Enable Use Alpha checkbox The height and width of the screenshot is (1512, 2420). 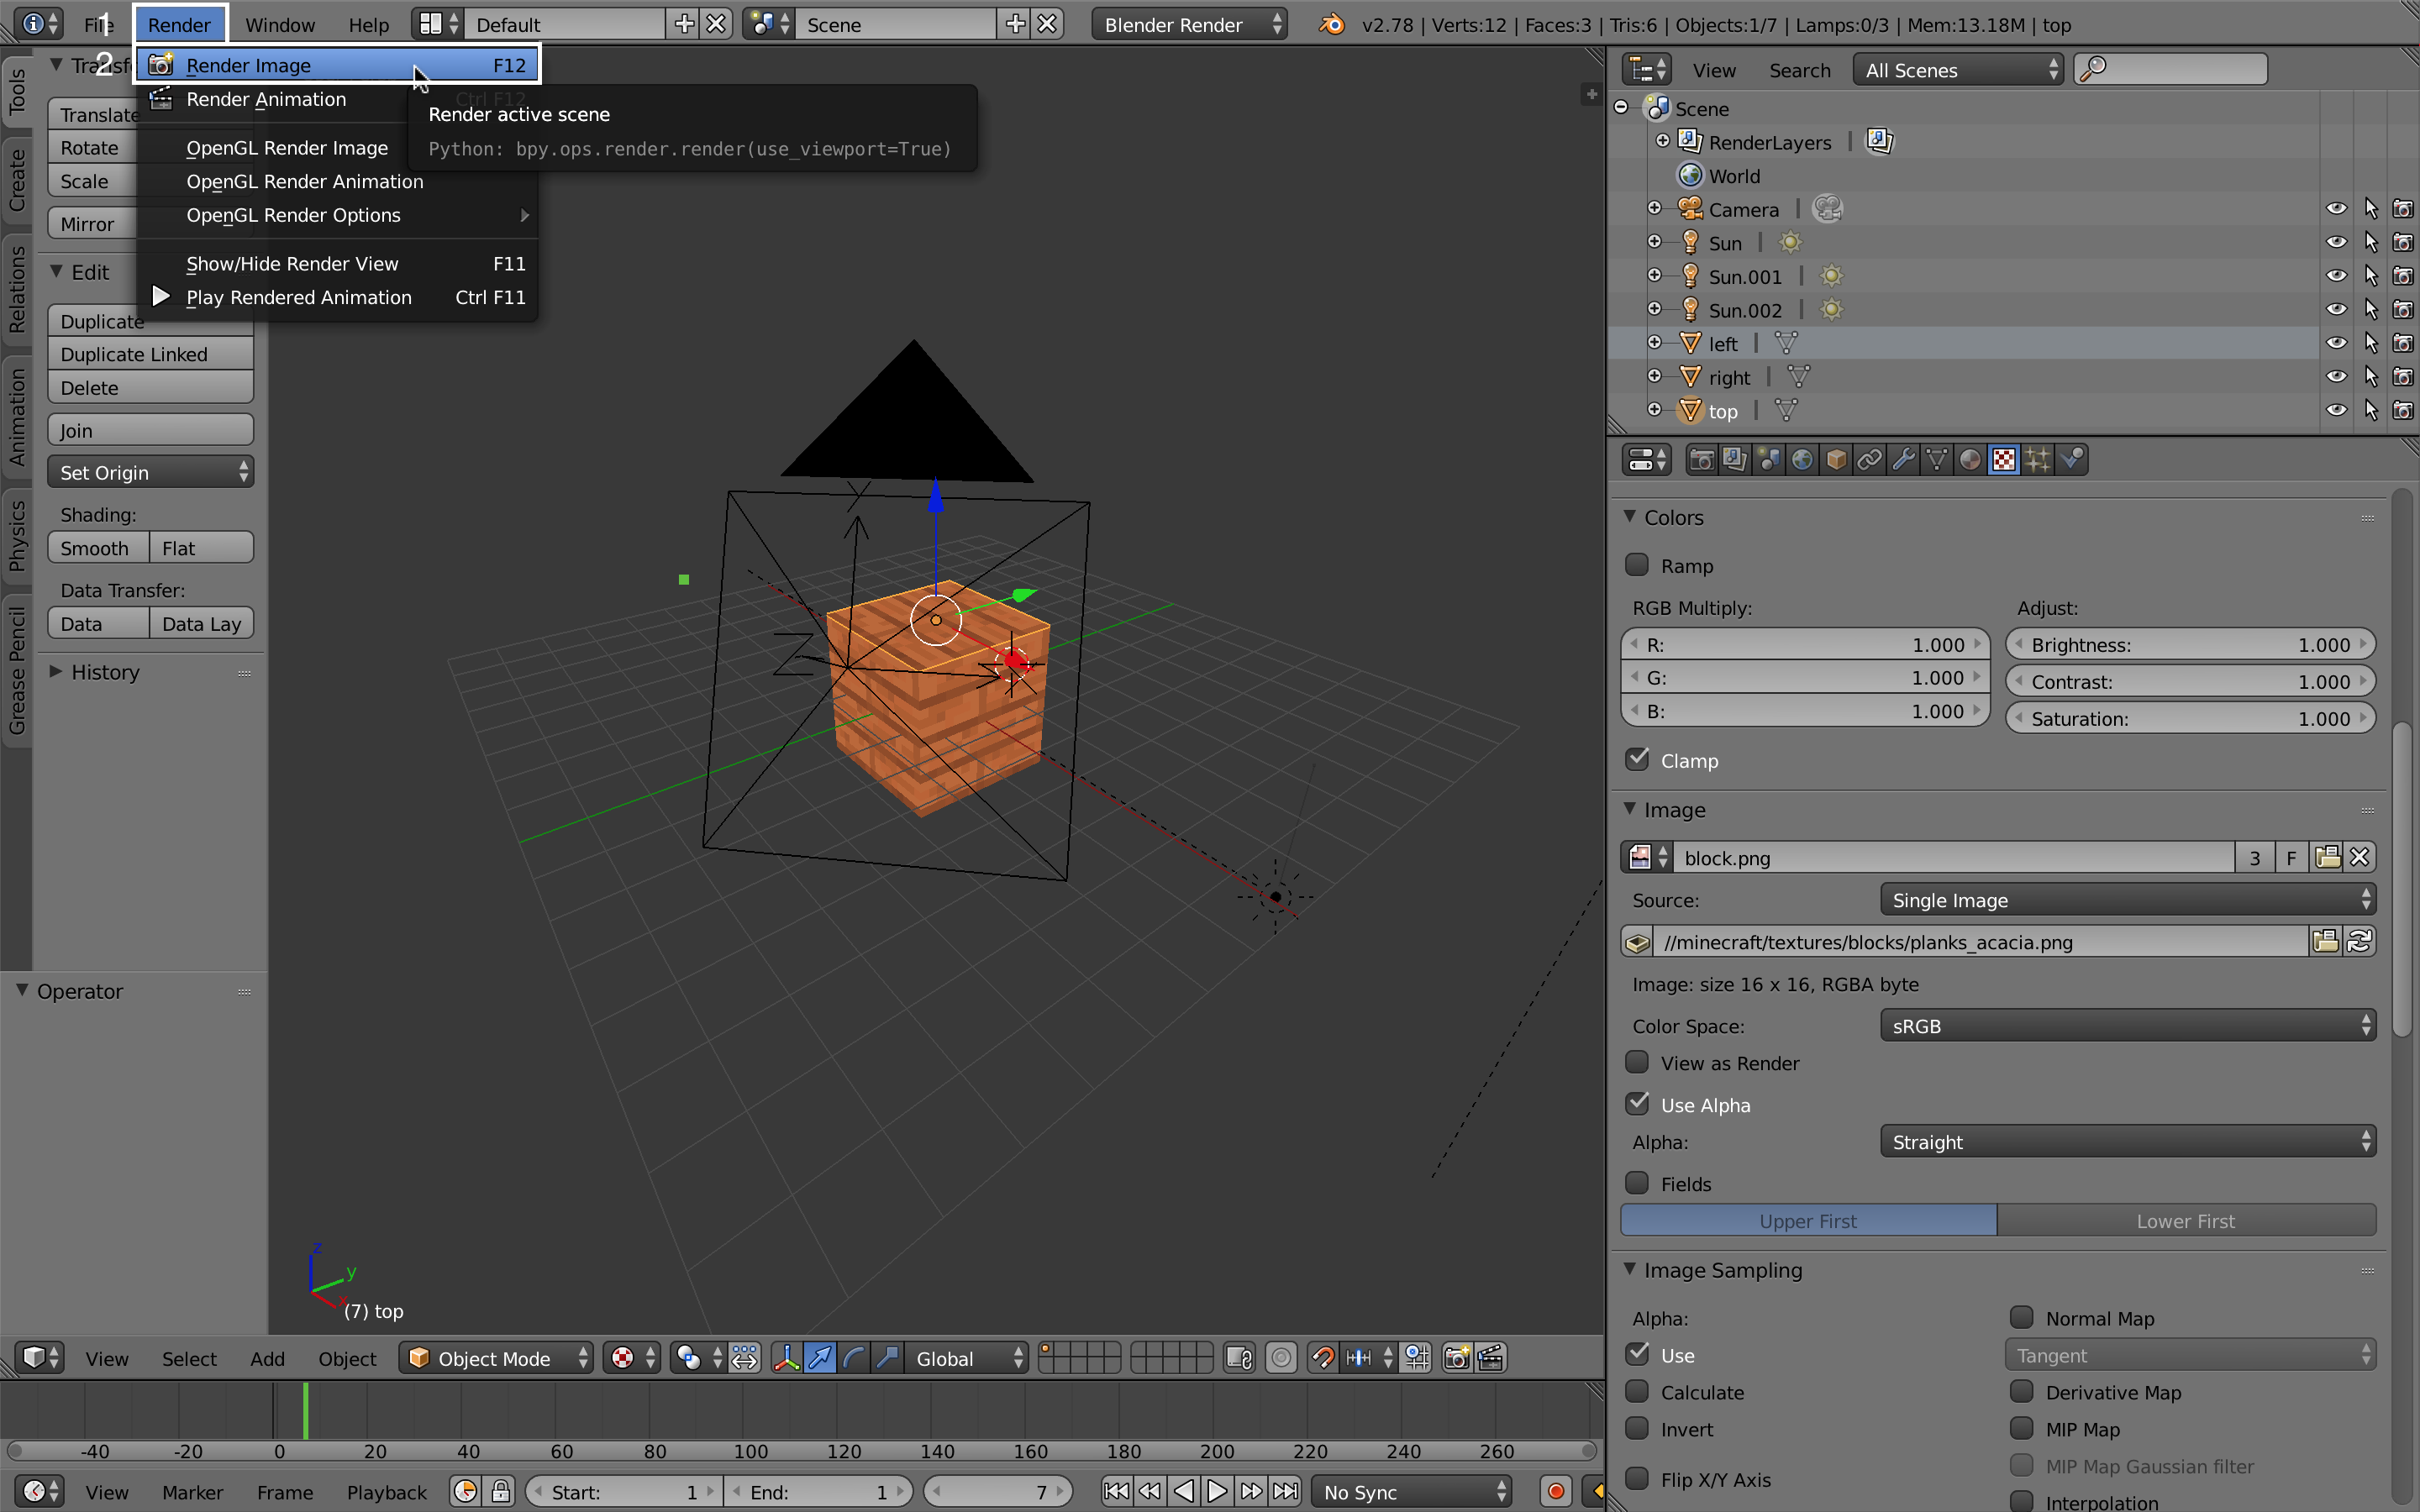pos(1636,1103)
